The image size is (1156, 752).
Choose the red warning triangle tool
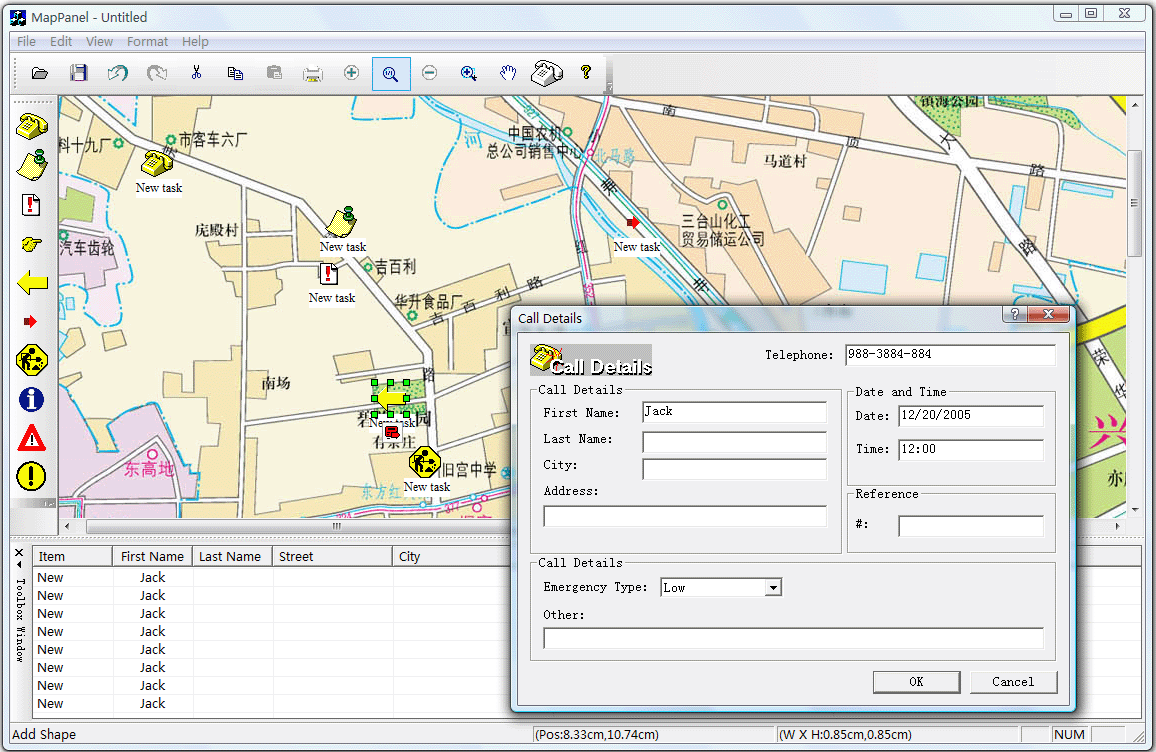(32, 438)
